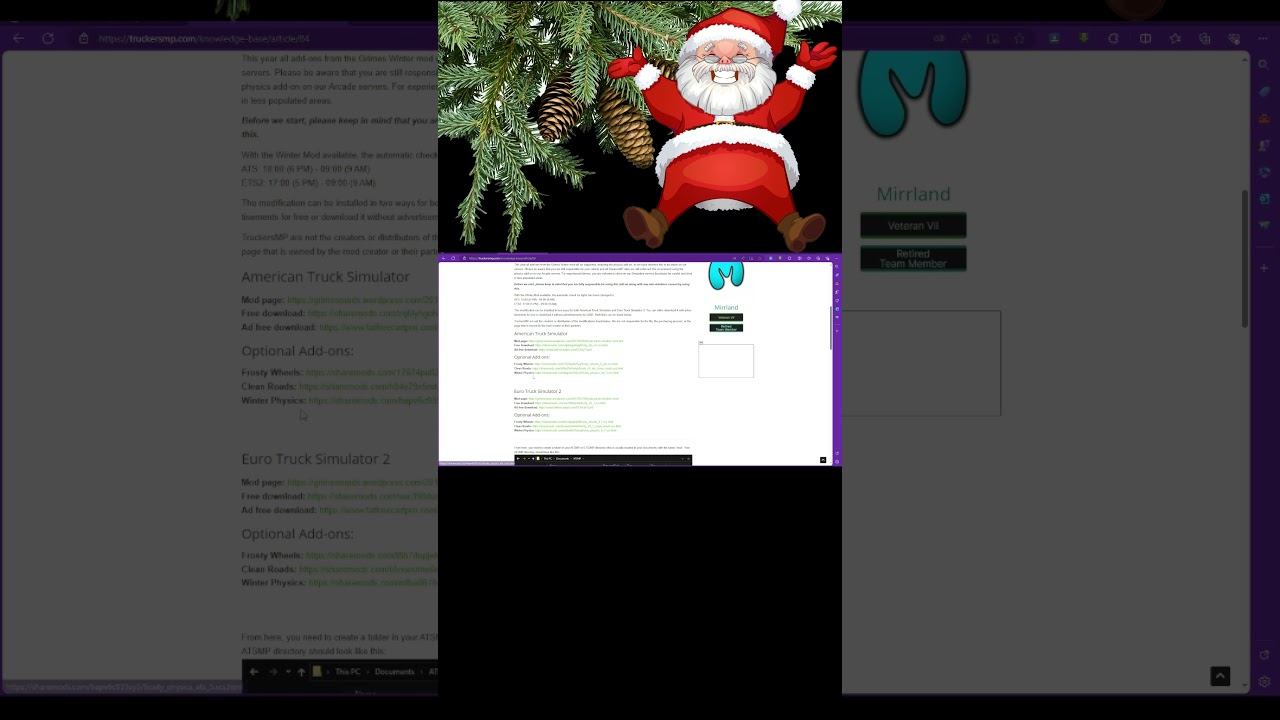1280x720 pixels.
Task: Select the Euro Truck Simulator 2 heading
Action: tap(538, 391)
